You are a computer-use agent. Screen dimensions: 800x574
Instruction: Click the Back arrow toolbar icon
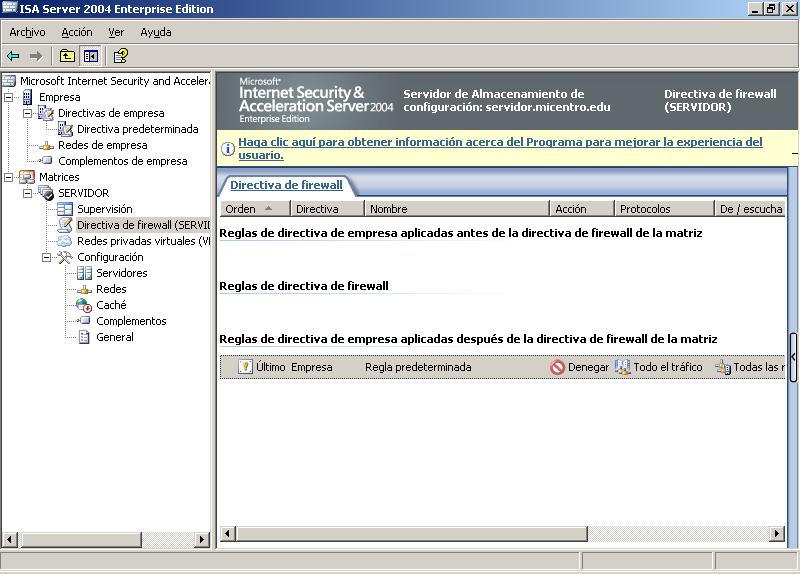coord(13,56)
